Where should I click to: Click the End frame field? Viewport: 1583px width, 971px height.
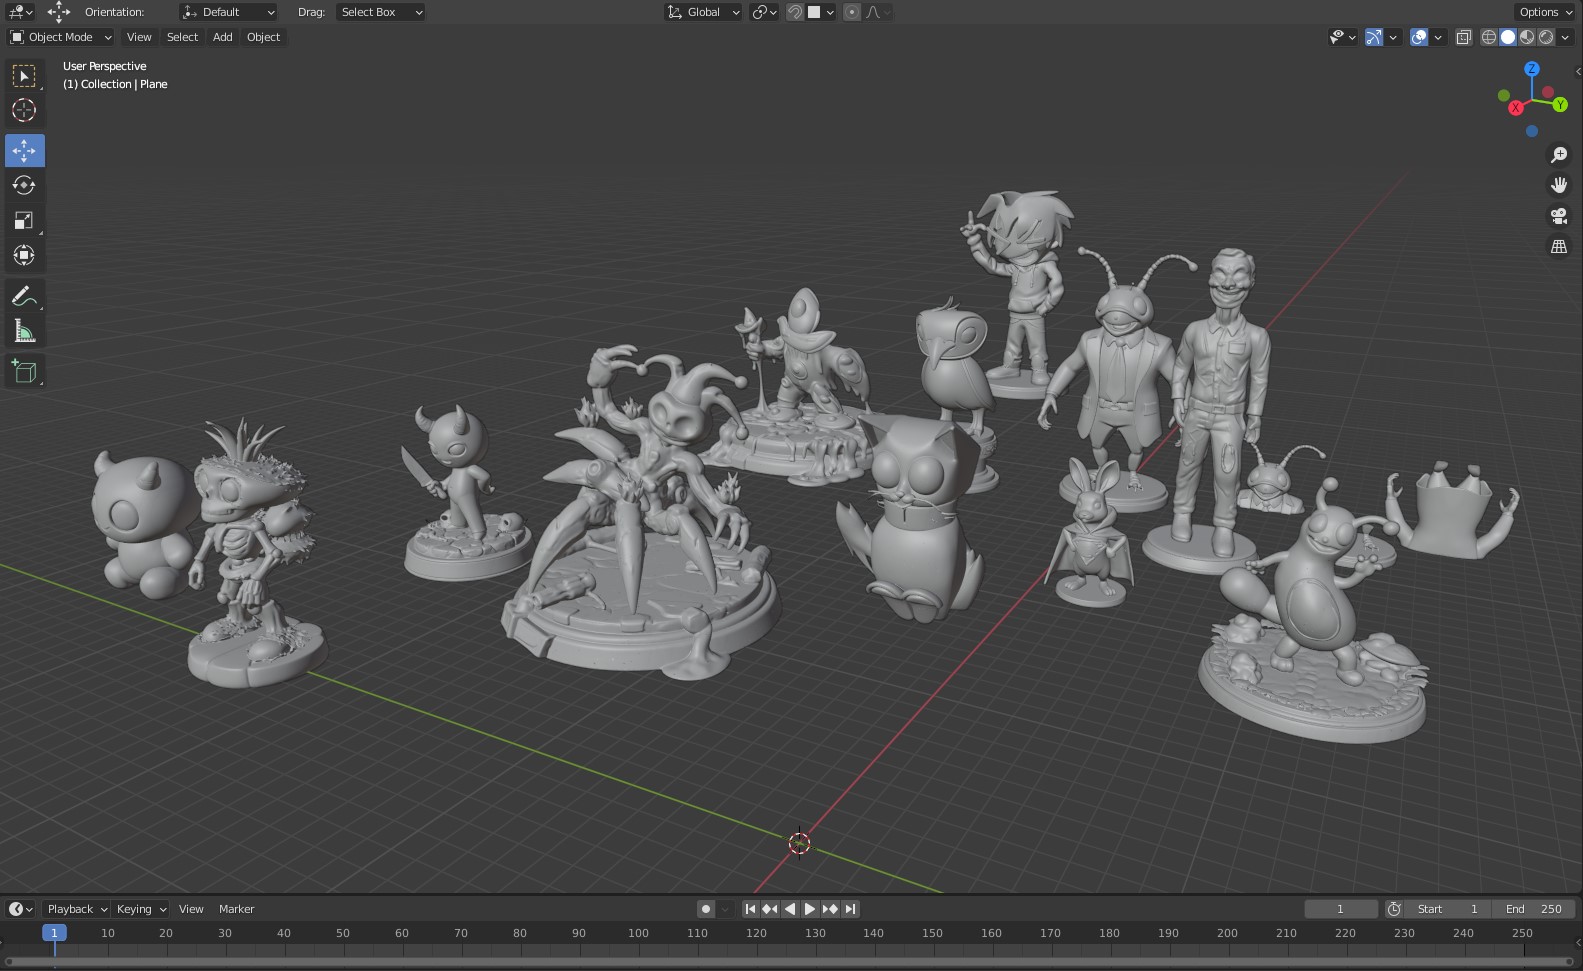1534,909
